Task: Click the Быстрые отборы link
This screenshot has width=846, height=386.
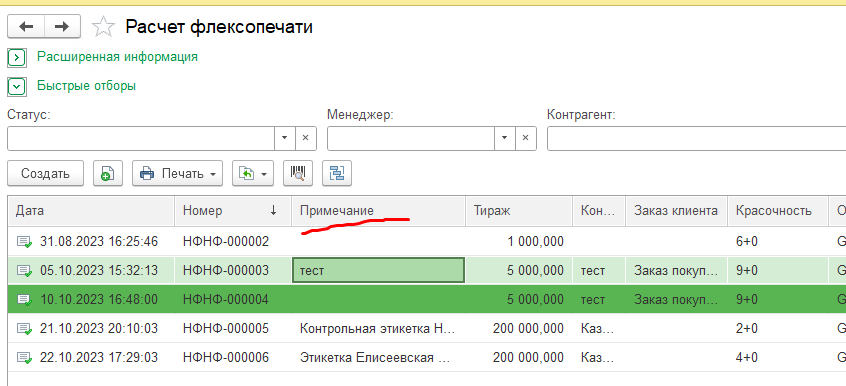Action: pos(86,85)
